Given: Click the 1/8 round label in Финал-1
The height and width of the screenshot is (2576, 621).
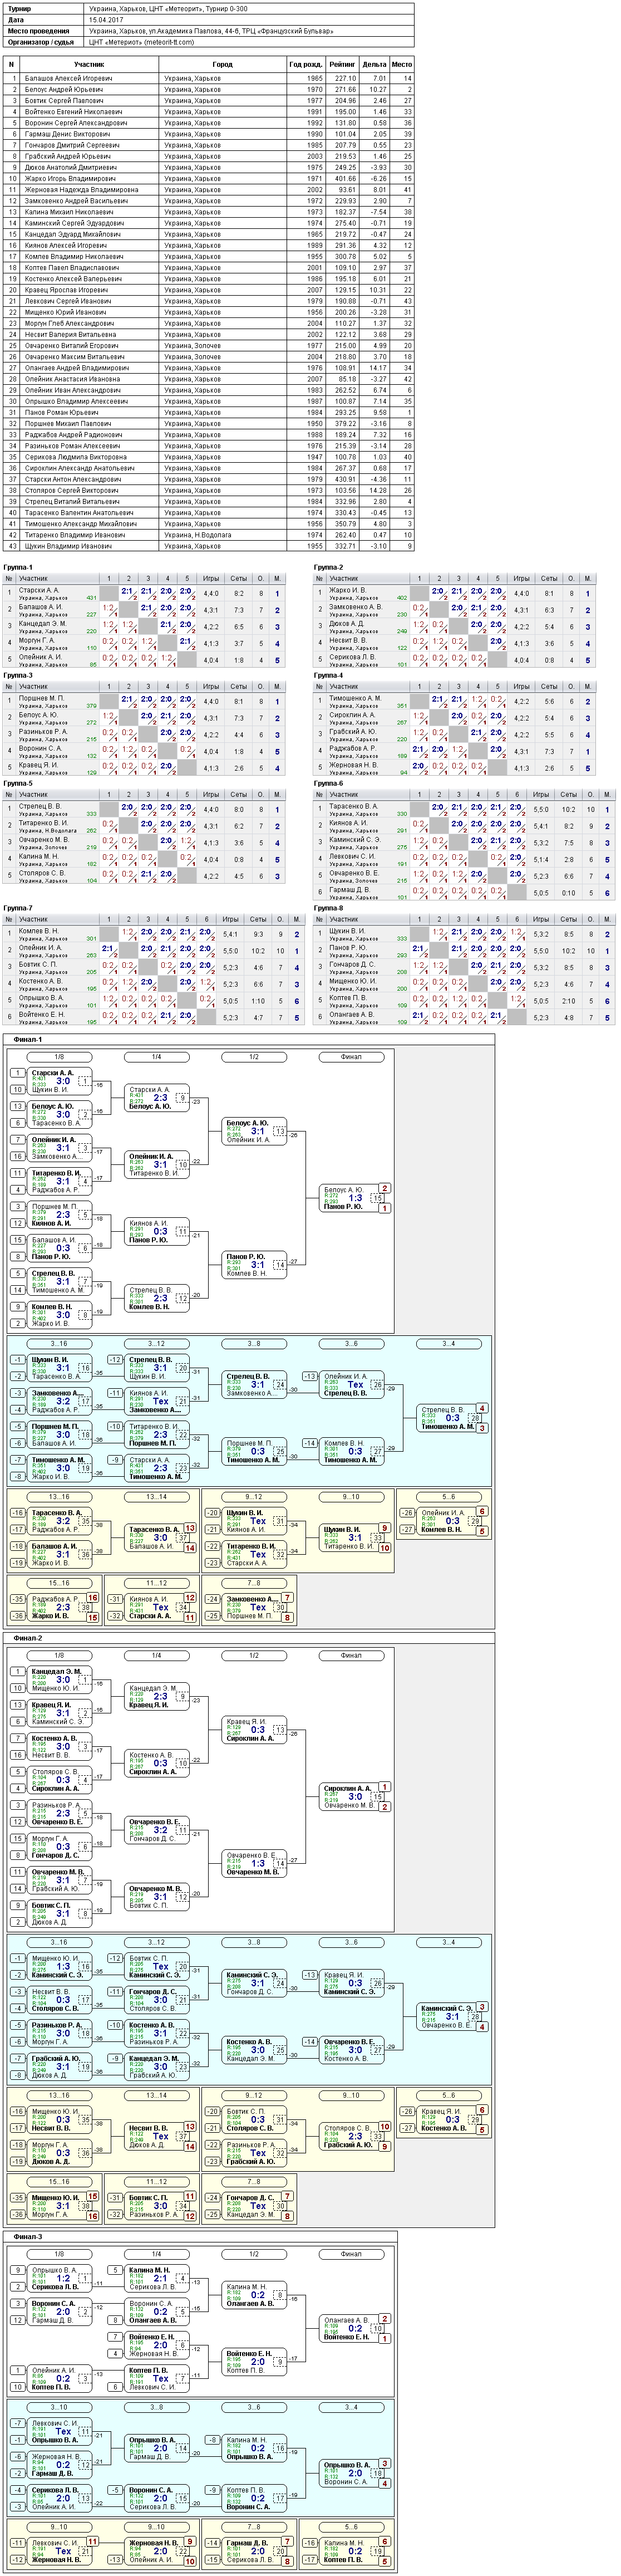Looking at the screenshot, I should (59, 1057).
